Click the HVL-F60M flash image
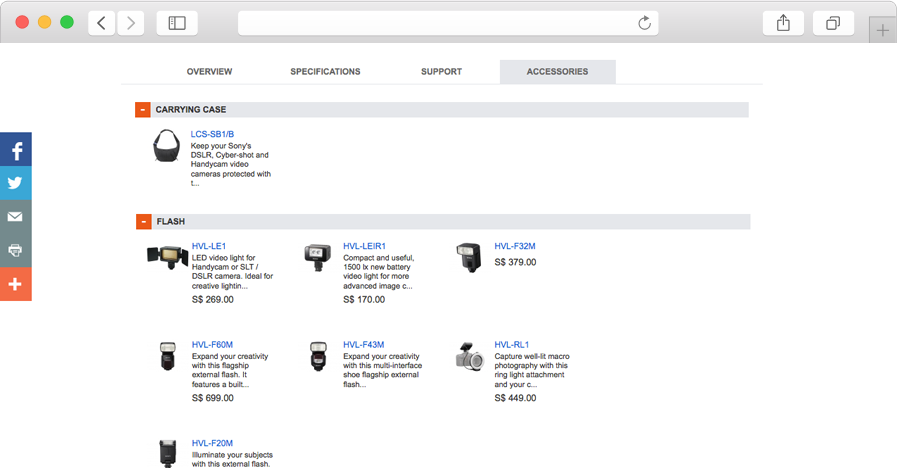The width and height of the screenshot is (897, 468). click(x=168, y=356)
